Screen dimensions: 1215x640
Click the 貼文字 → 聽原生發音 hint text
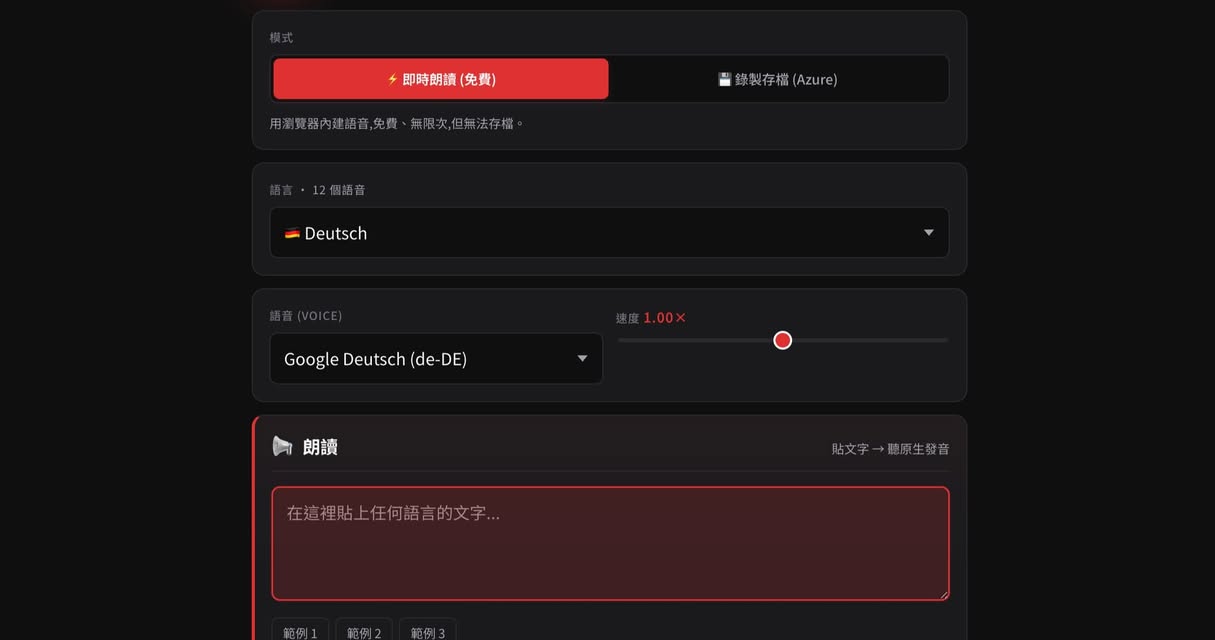tap(890, 449)
